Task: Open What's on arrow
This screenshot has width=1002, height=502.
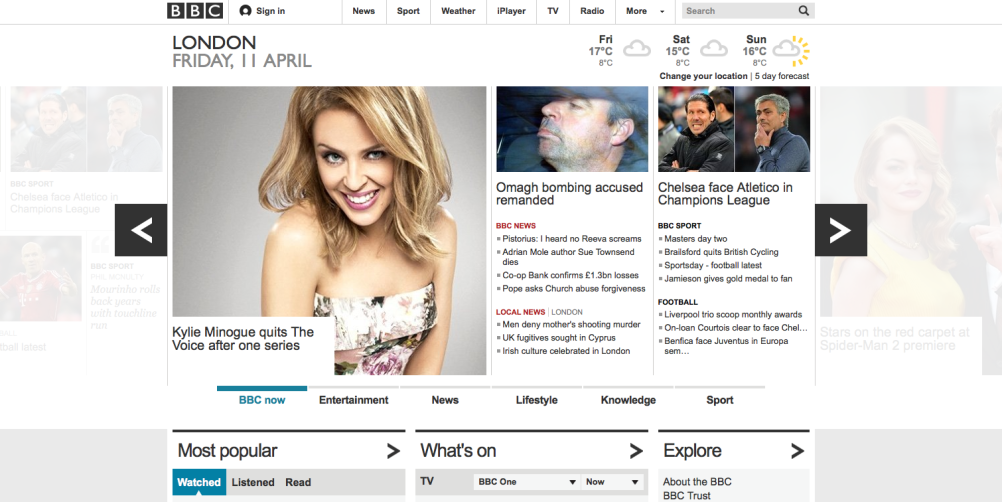Action: [x=636, y=451]
